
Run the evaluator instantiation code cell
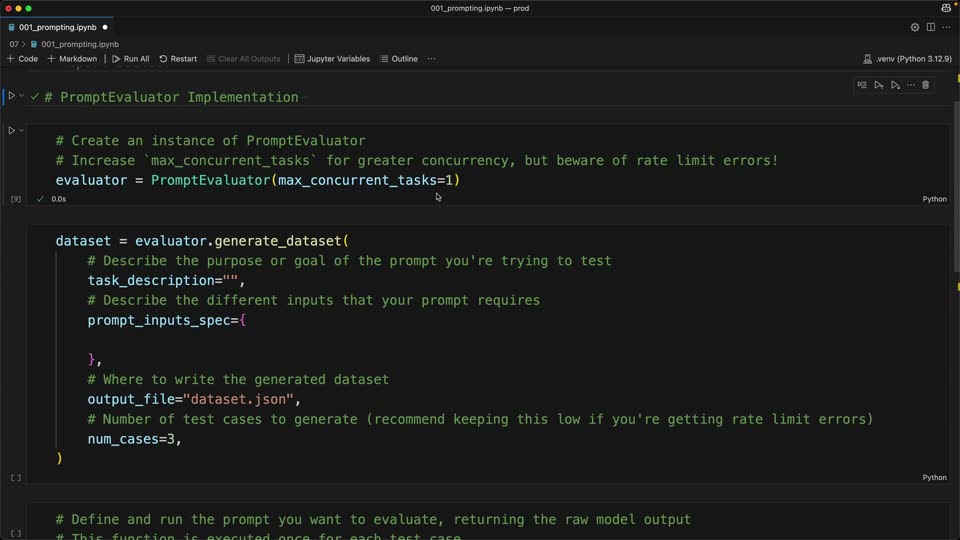[x=11, y=130]
